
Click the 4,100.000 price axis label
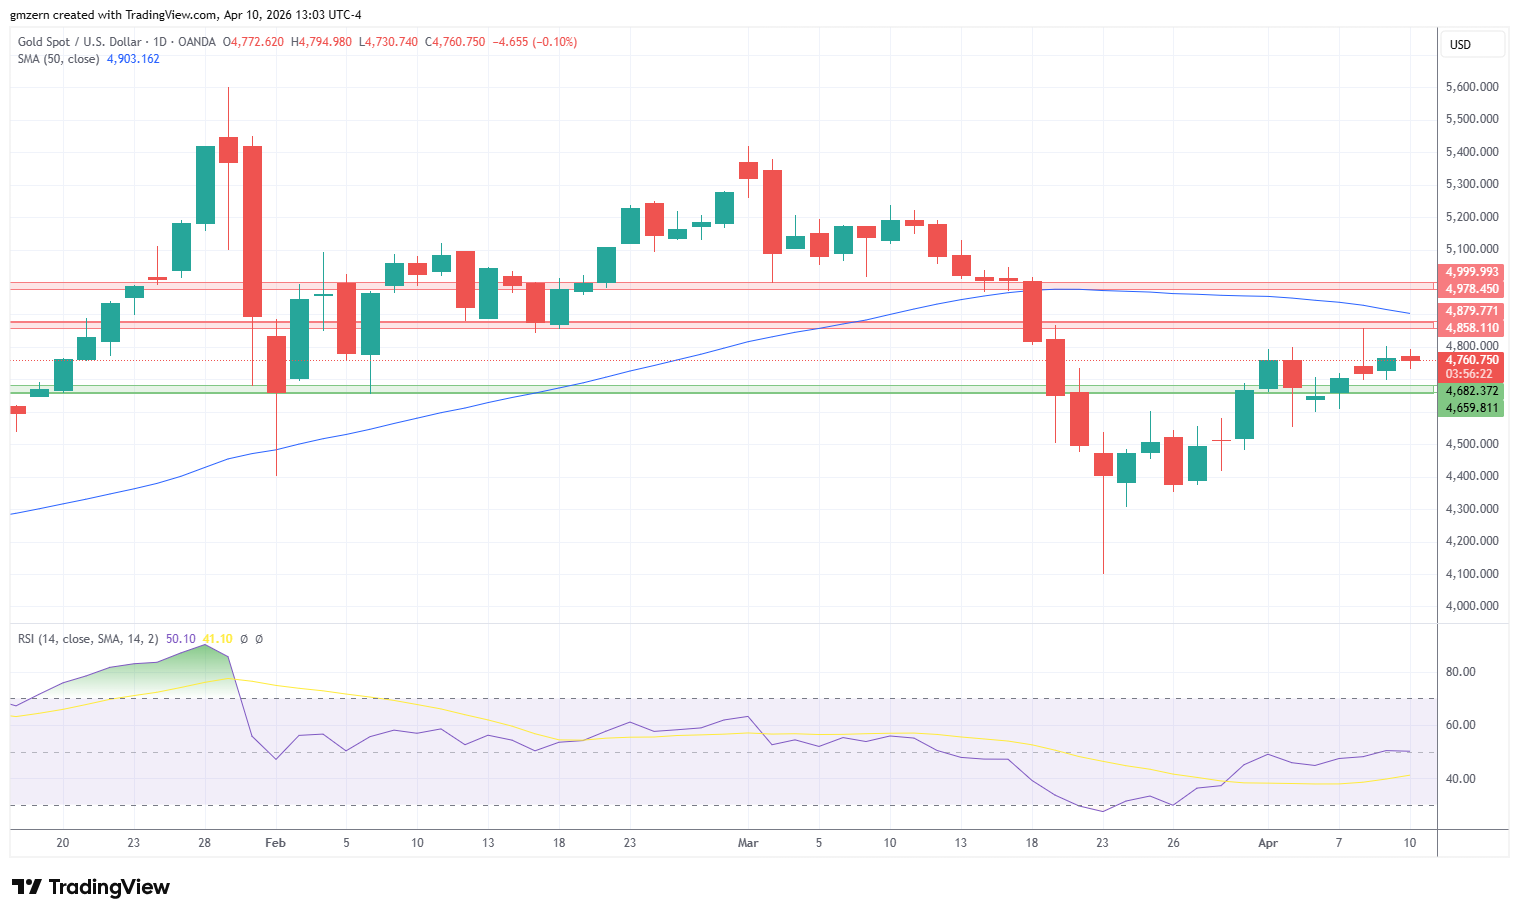pos(1472,574)
